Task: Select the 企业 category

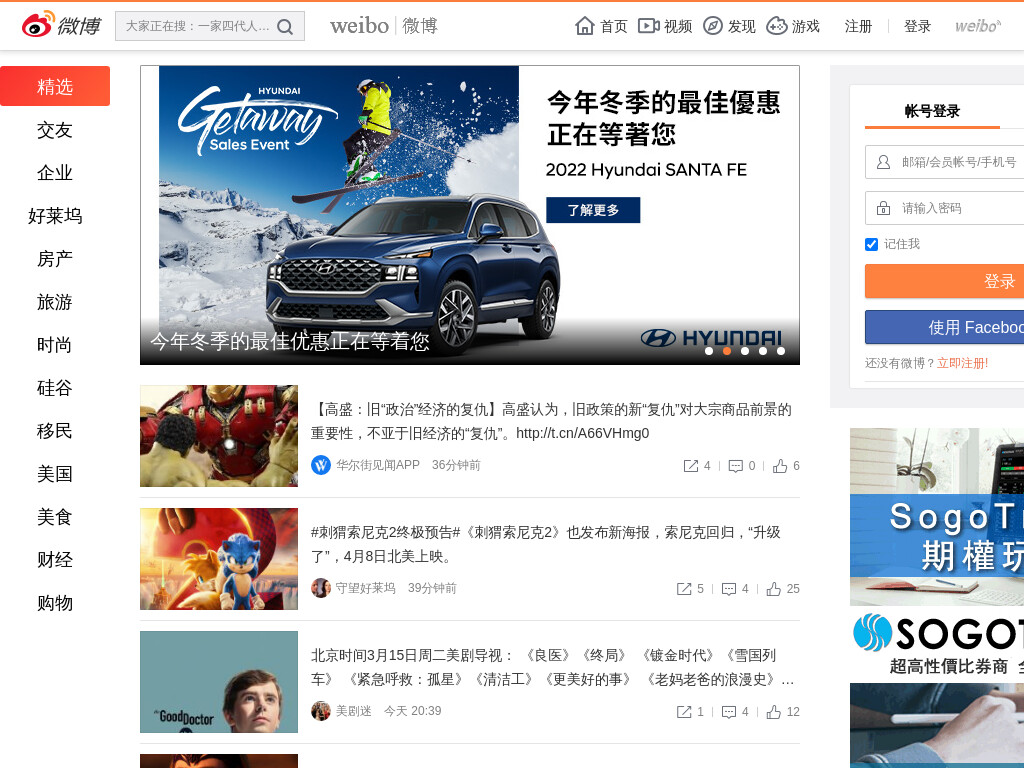Action: click(55, 173)
